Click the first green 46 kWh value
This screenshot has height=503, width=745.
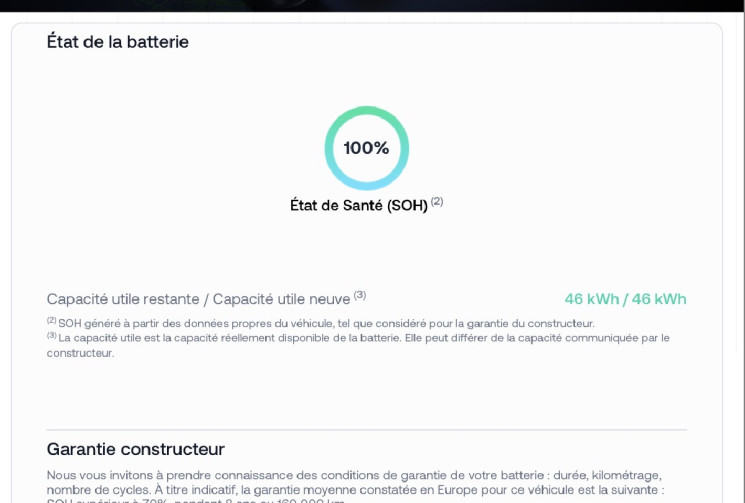click(589, 299)
